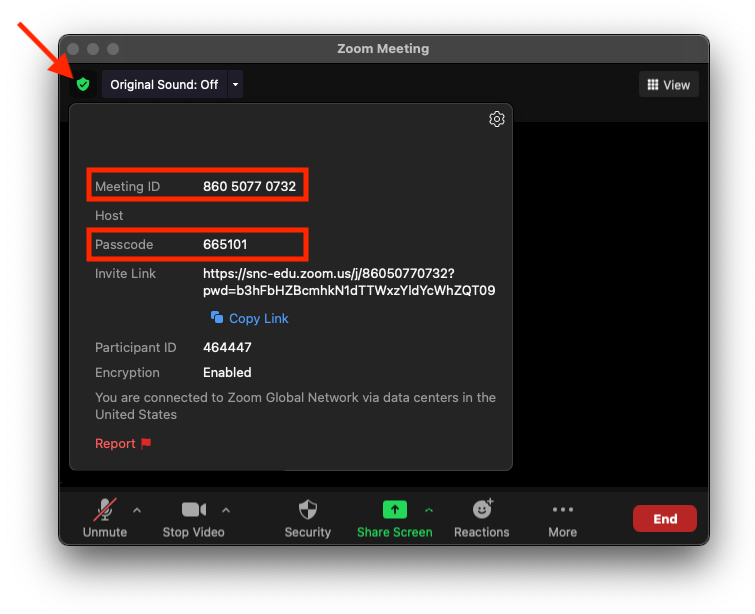The height and width of the screenshot is (614, 755).
Task: Click the Zoom Meeting window title
Action: (383, 49)
